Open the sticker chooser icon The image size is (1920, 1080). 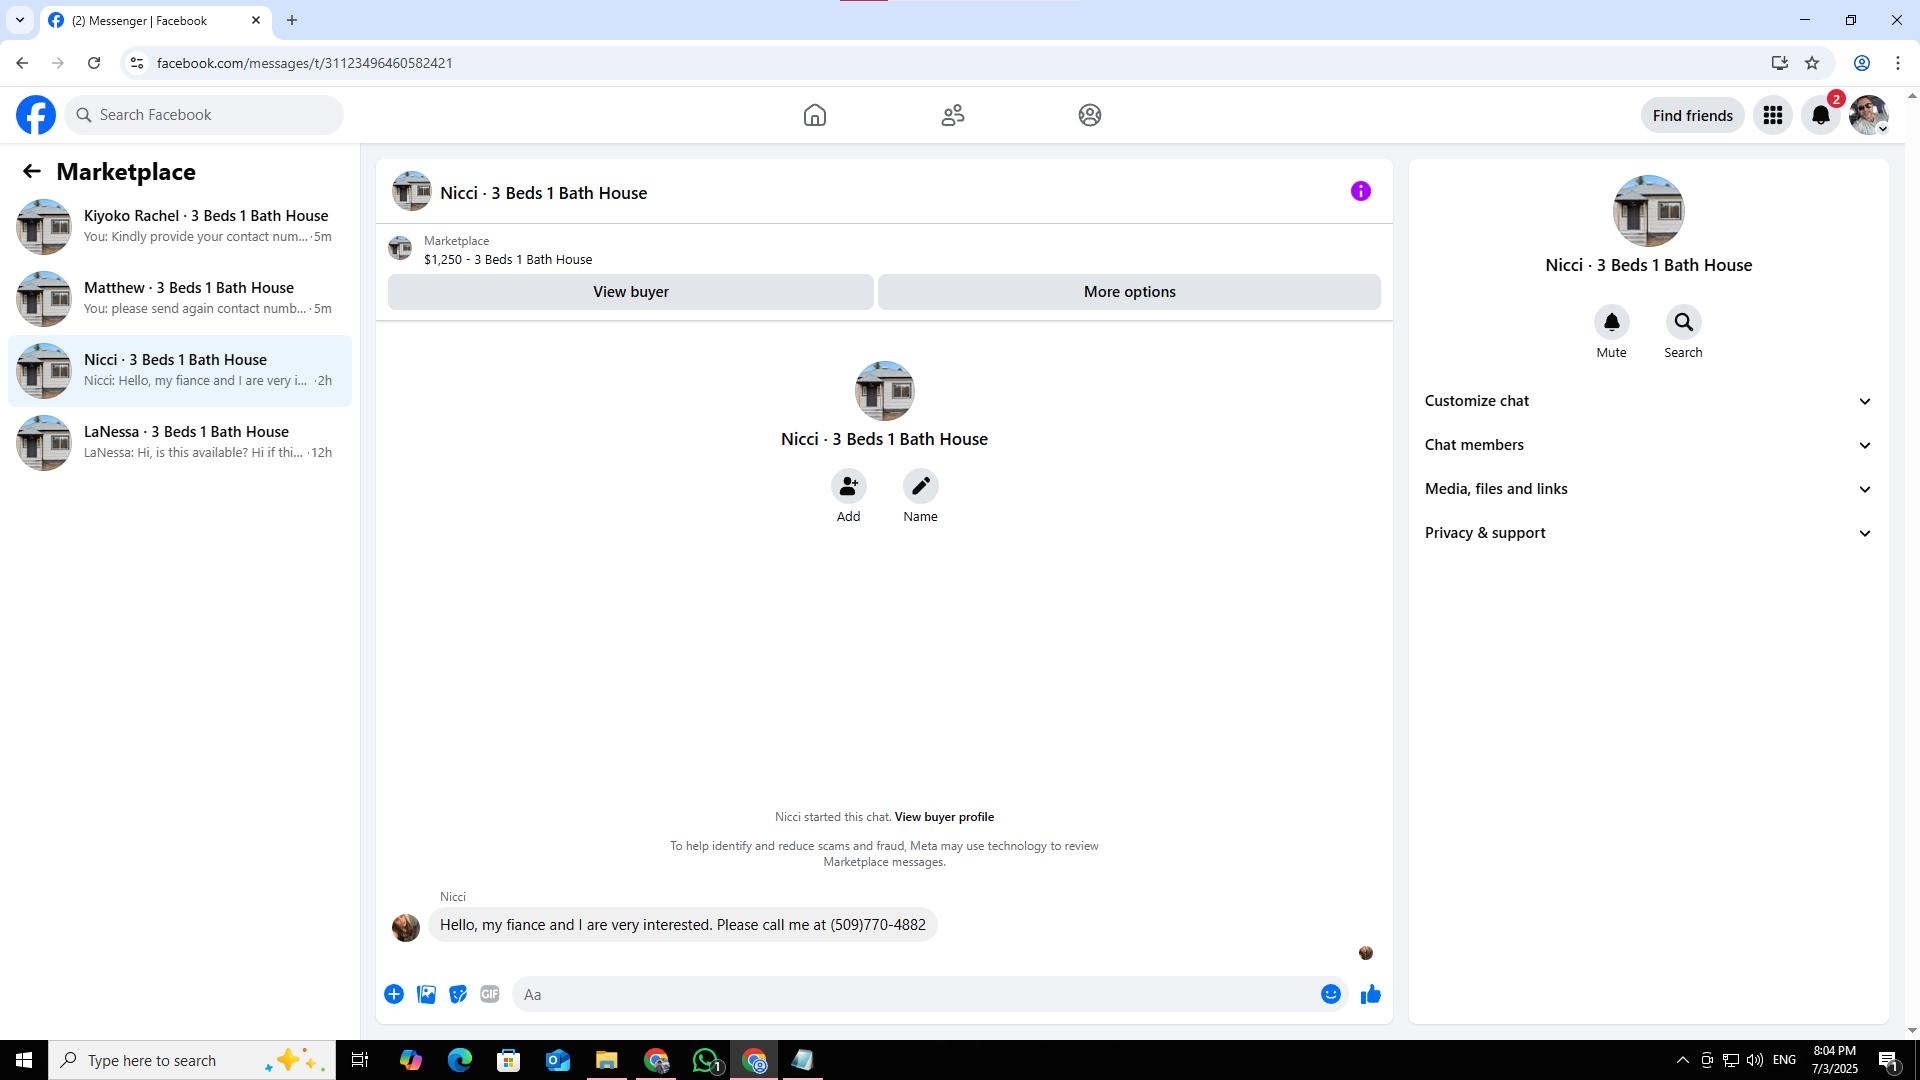pos(458,994)
